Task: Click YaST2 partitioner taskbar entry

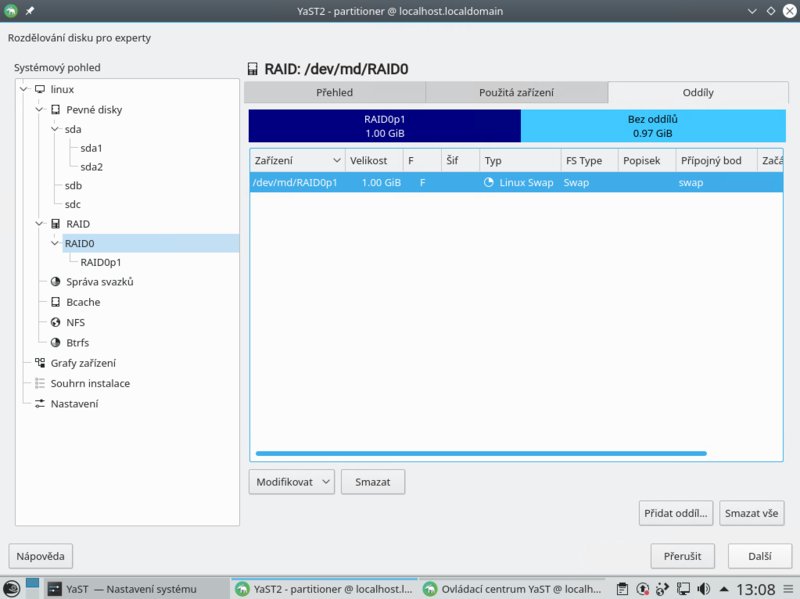Action: coord(324,589)
